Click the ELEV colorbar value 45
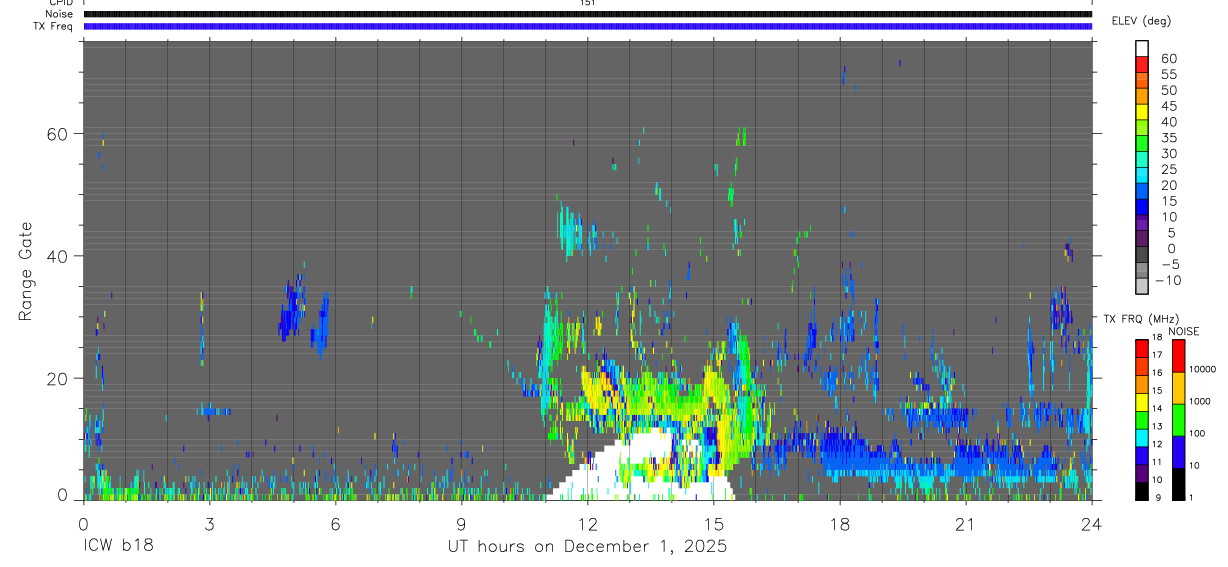This screenshot has height=567, width=1228. (1167, 106)
